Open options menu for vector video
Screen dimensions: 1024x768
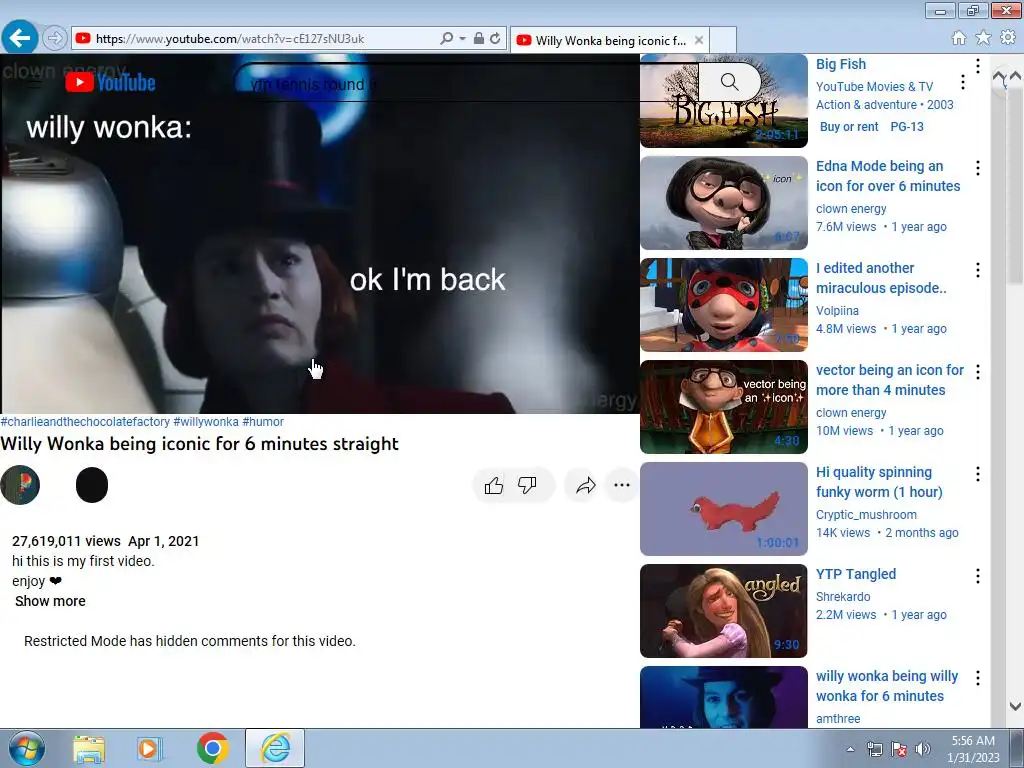[978, 372]
